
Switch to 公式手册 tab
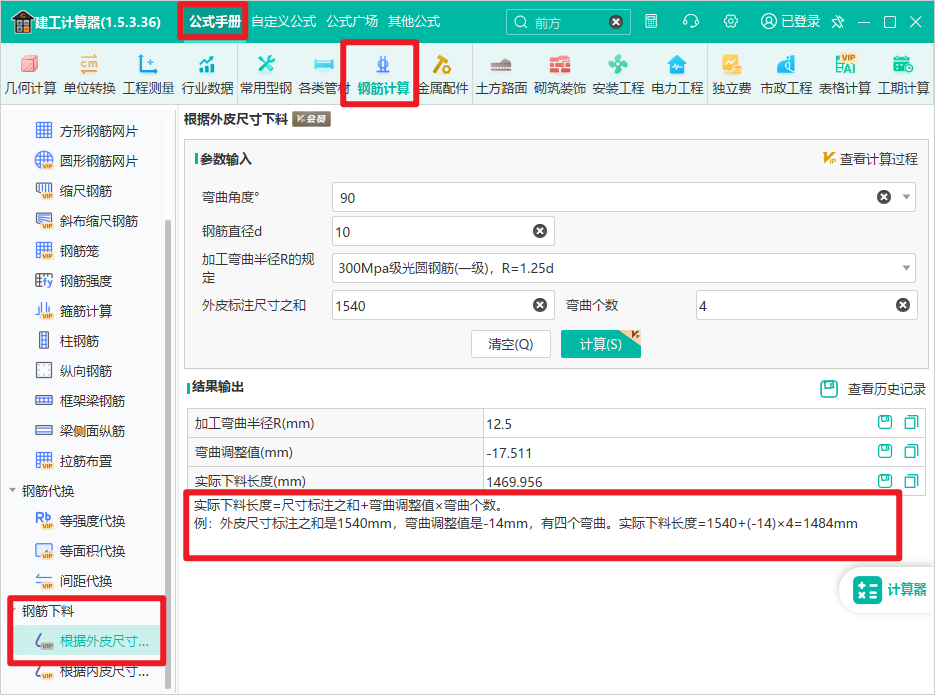coord(215,21)
